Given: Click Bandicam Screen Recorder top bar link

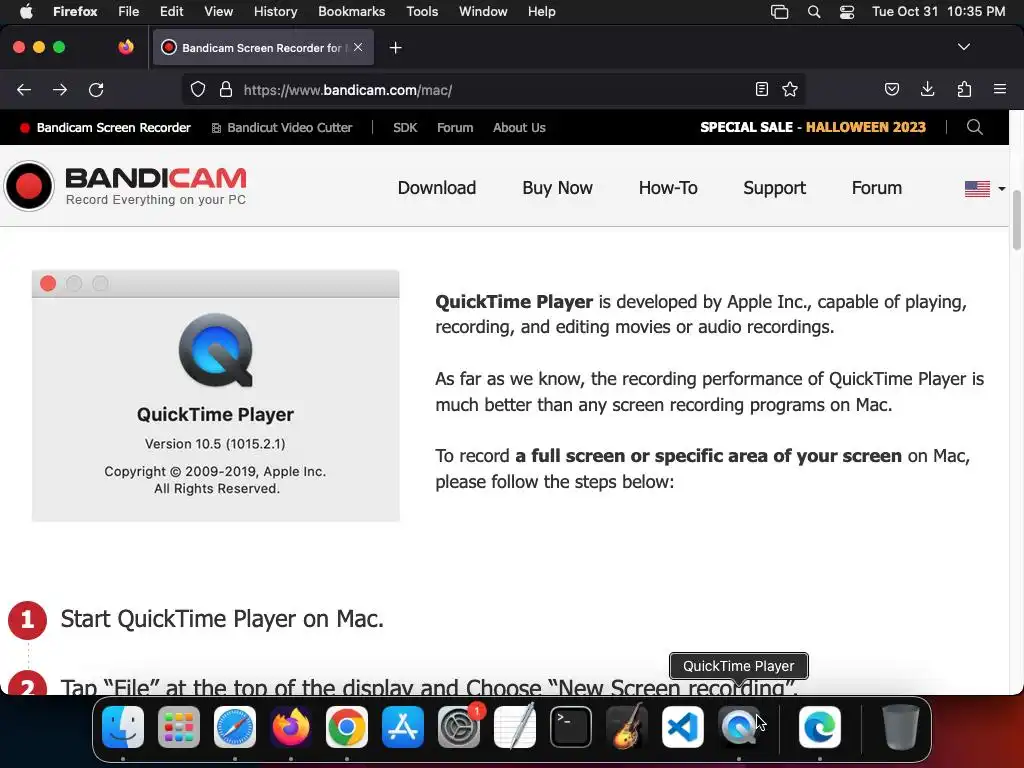Looking at the screenshot, I should [x=106, y=128].
